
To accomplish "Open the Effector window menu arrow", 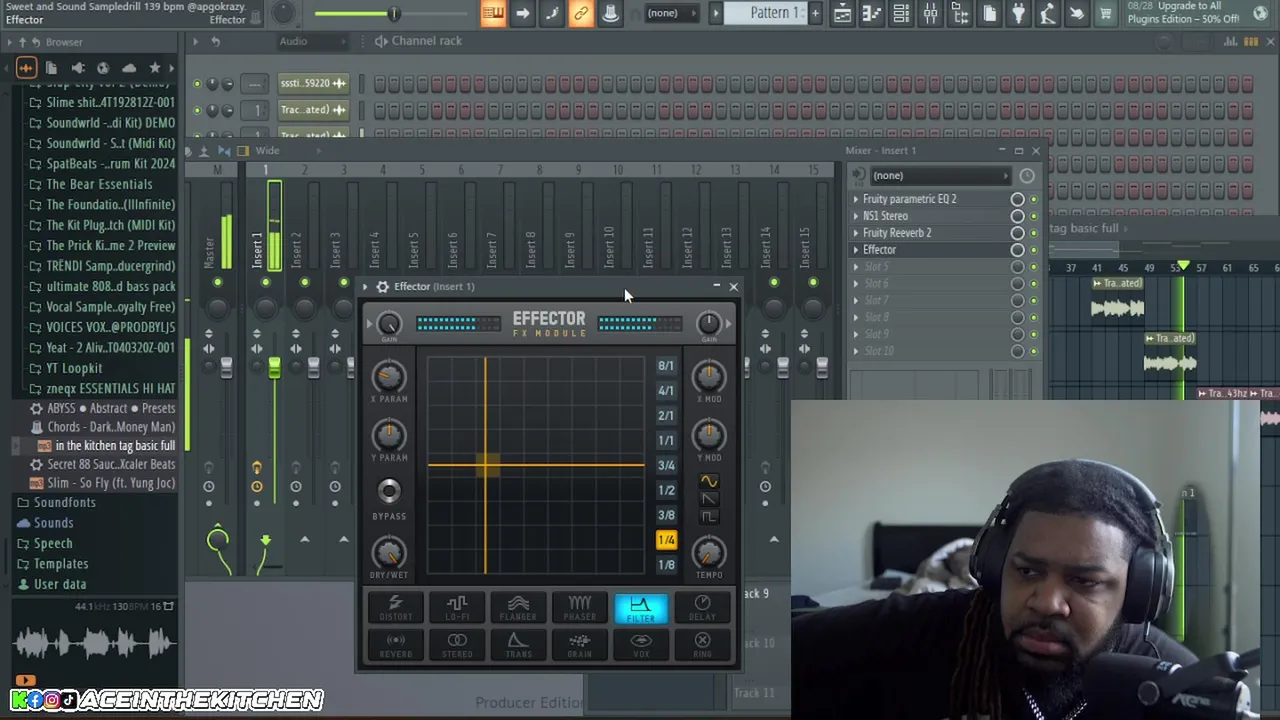I will (365, 287).
